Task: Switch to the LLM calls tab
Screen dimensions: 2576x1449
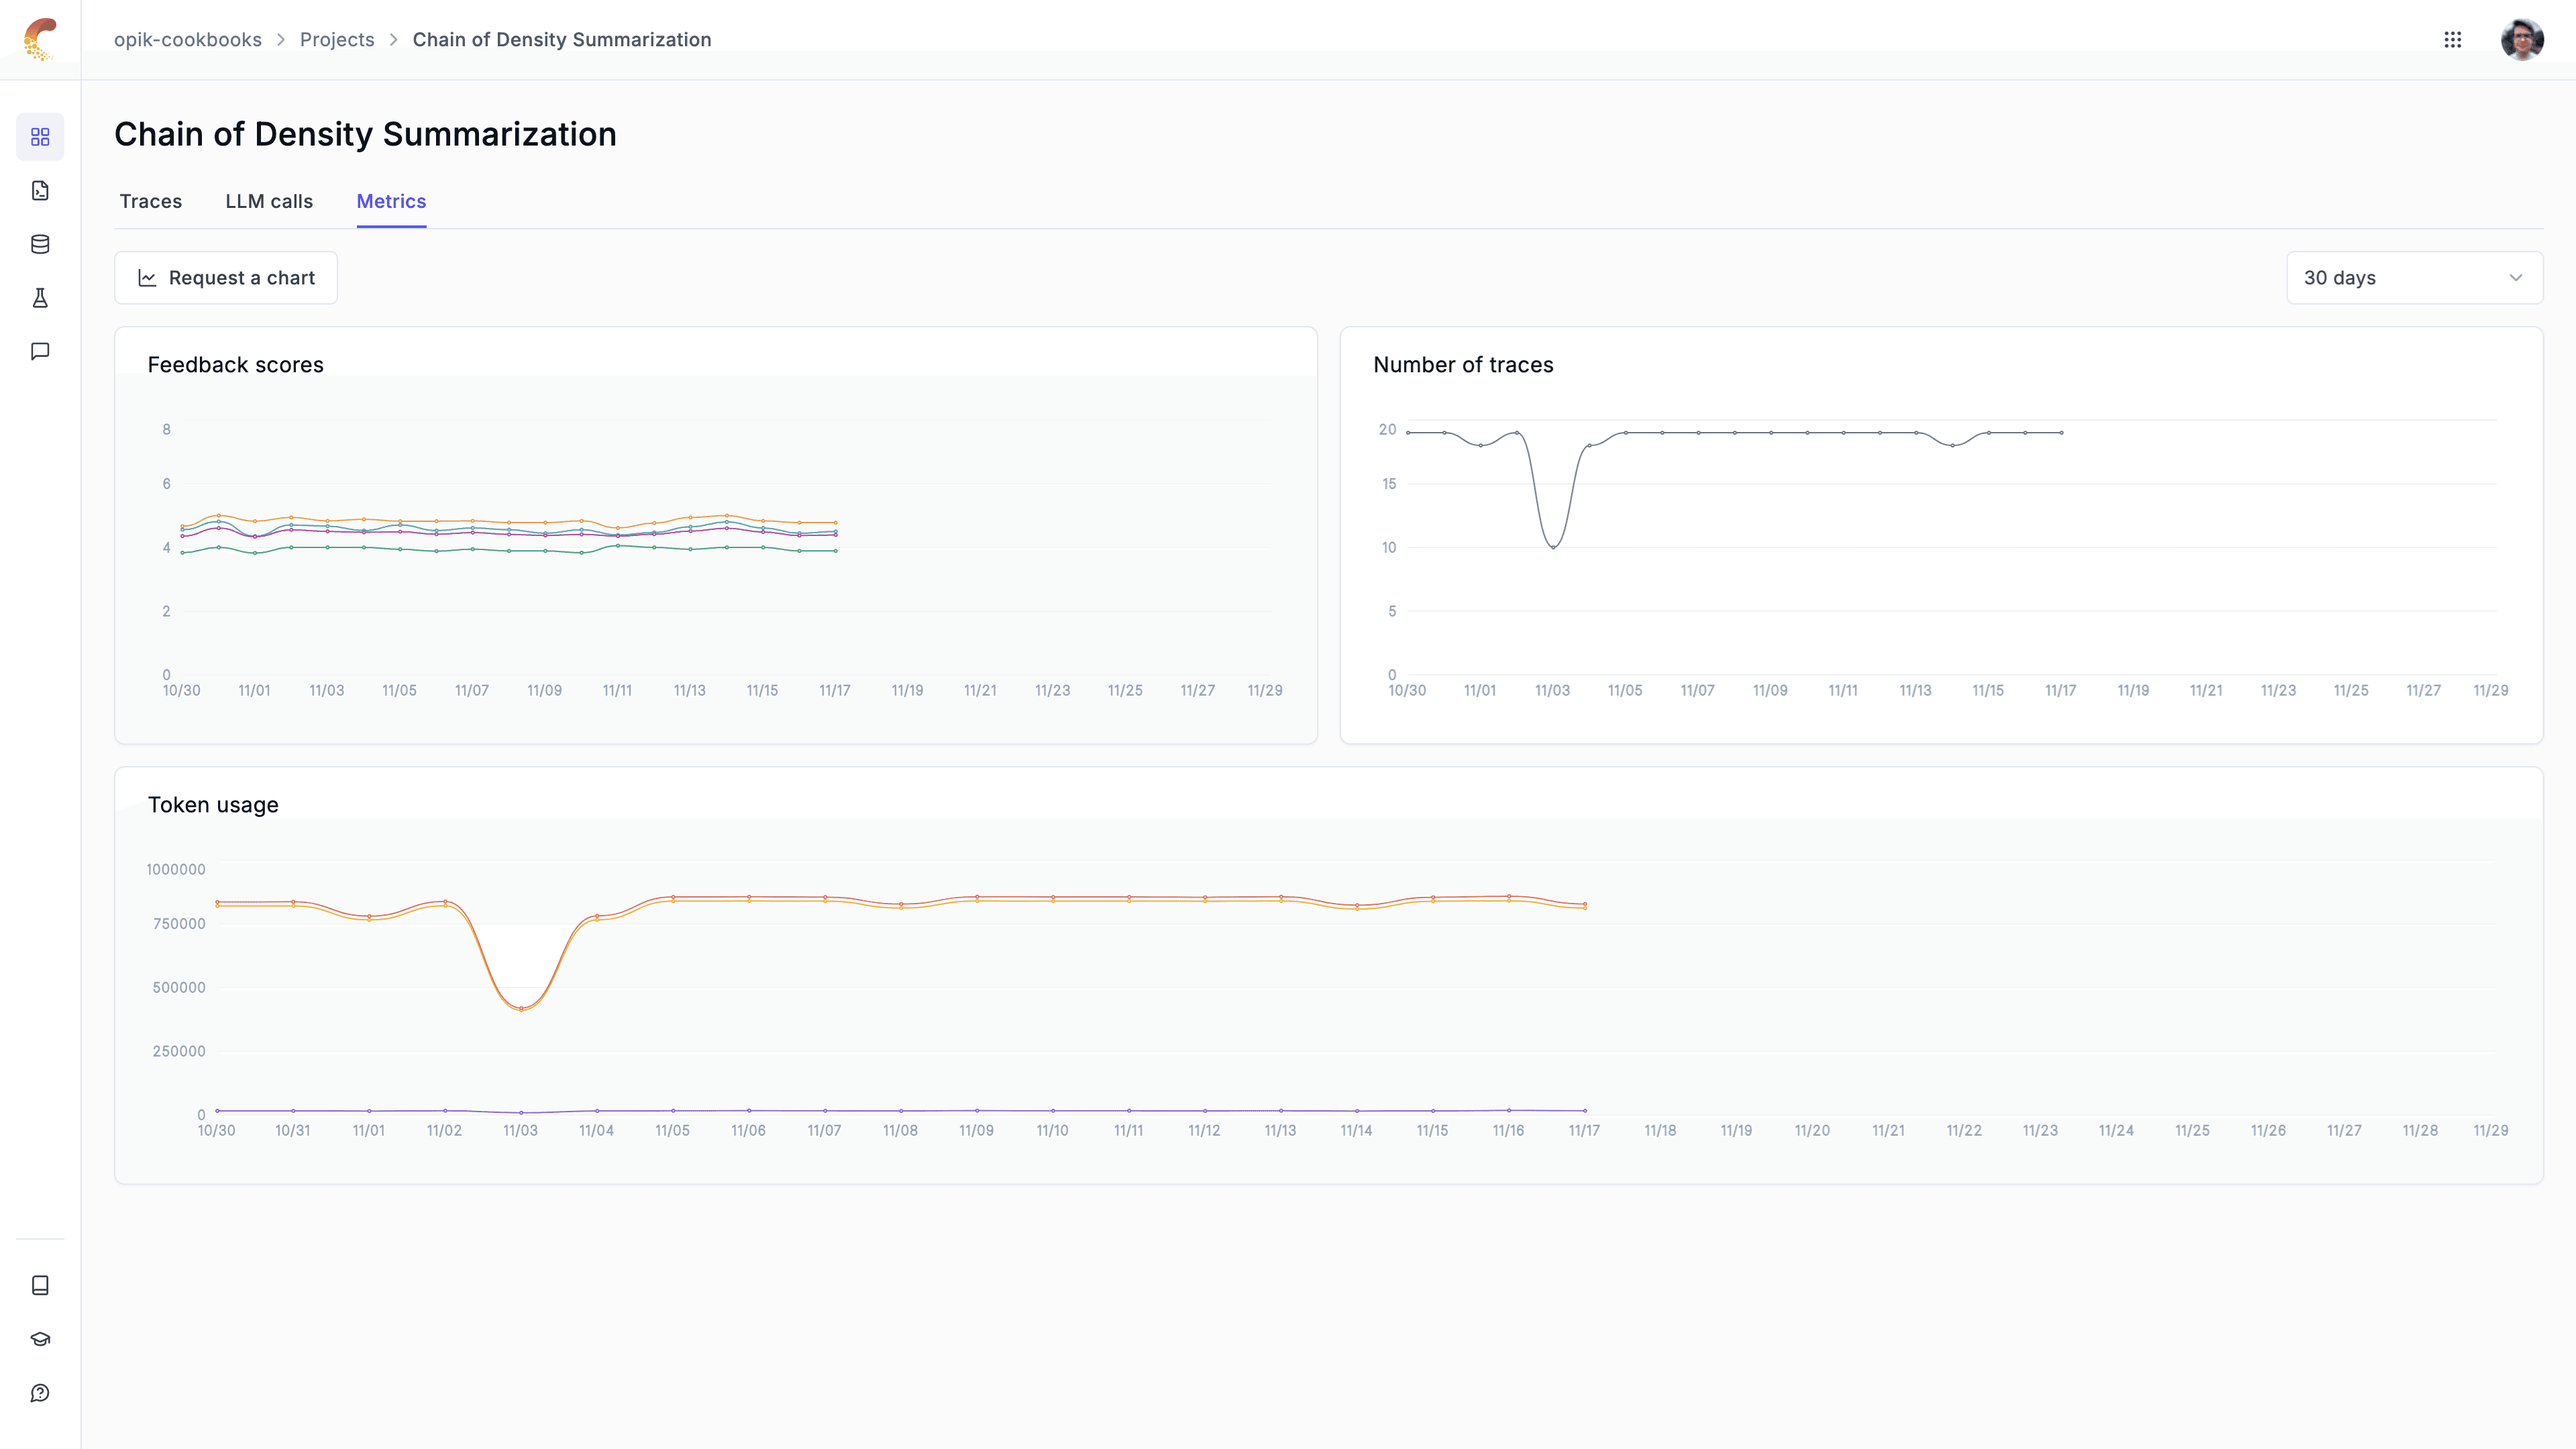Action: 269,201
